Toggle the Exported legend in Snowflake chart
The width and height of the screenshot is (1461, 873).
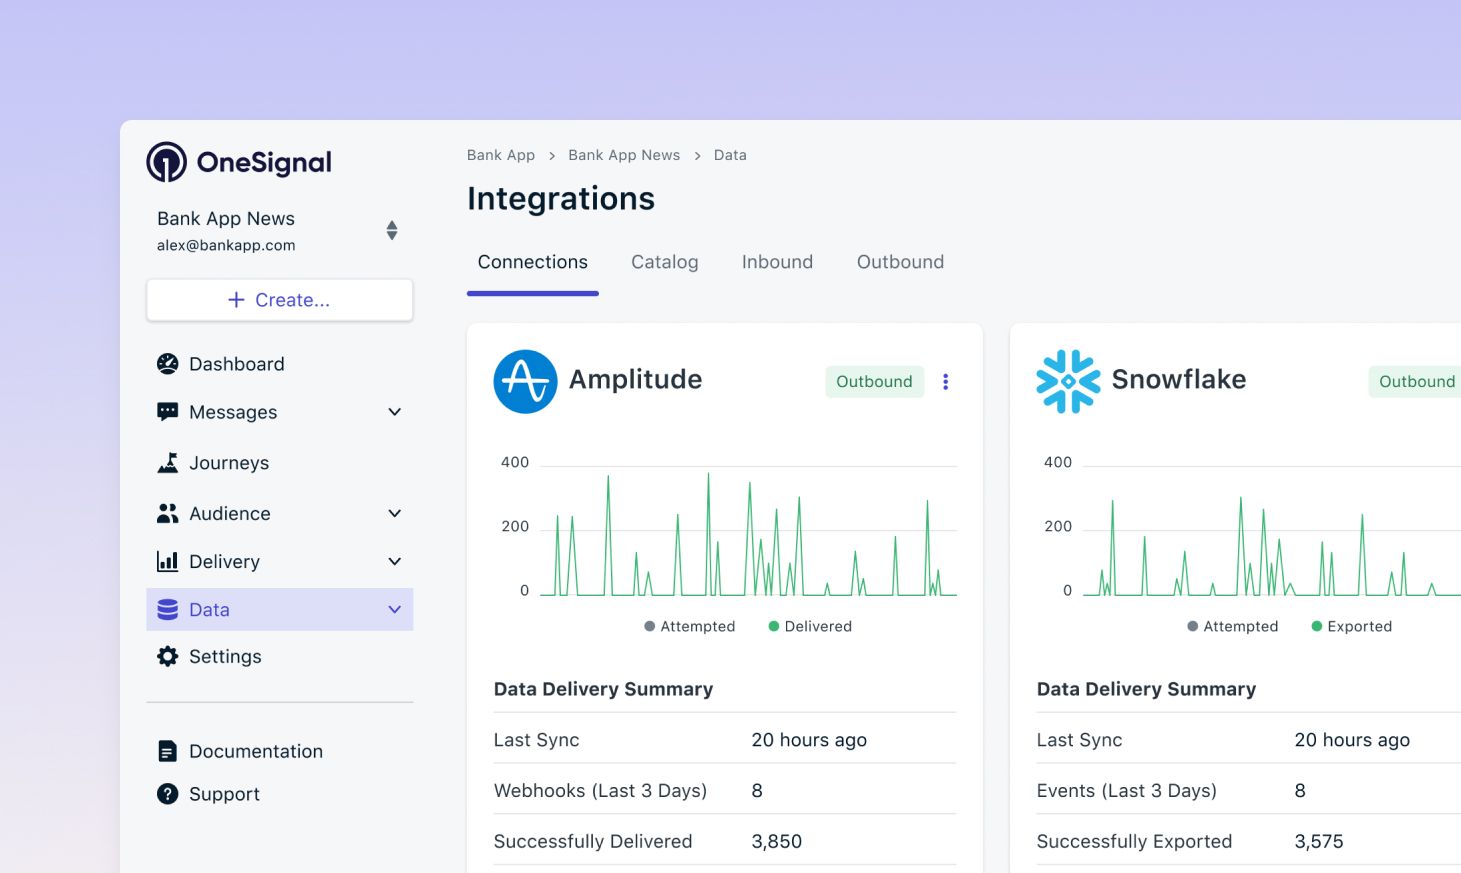[x=1352, y=626]
